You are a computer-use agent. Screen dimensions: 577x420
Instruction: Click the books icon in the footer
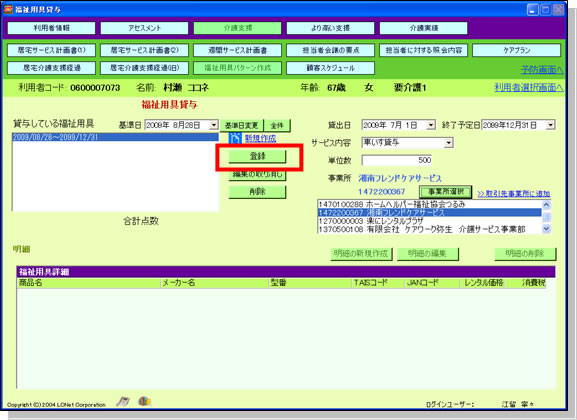pos(144,401)
